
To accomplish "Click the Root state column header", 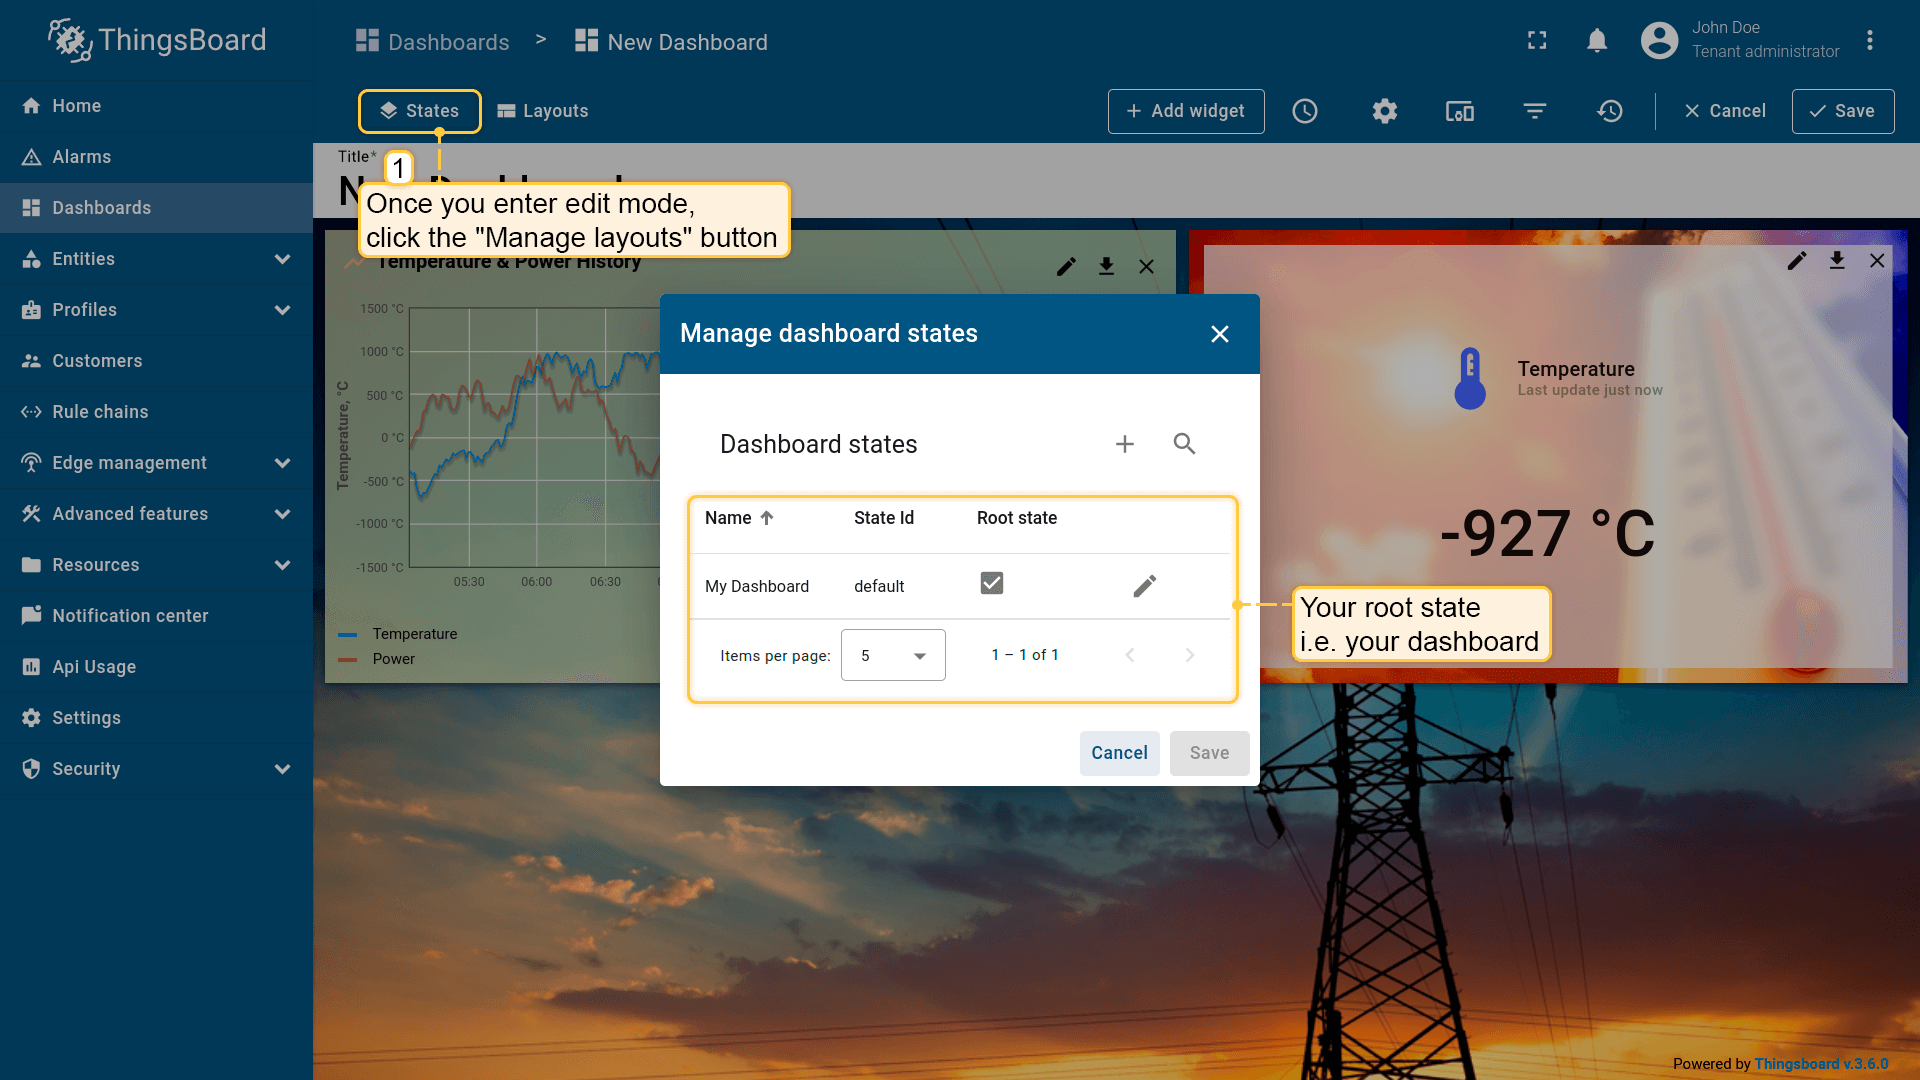I will (1017, 518).
